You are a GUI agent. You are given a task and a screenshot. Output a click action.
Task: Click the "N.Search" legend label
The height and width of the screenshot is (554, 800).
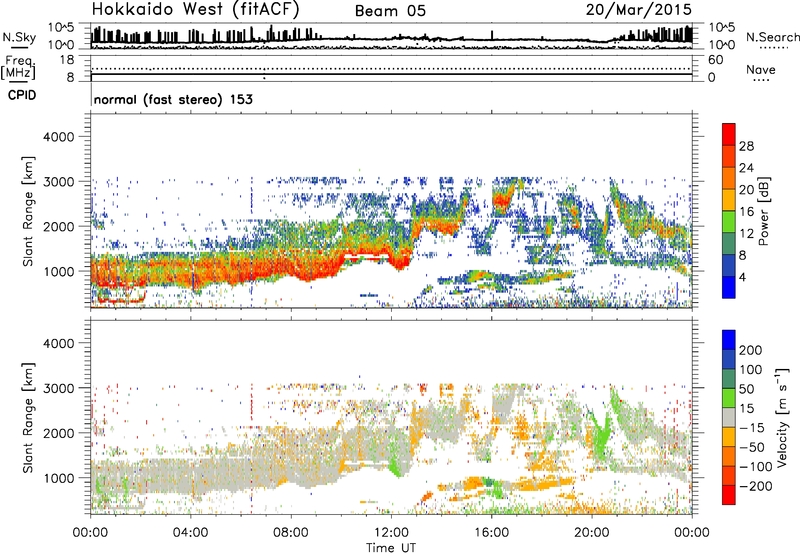(772, 37)
